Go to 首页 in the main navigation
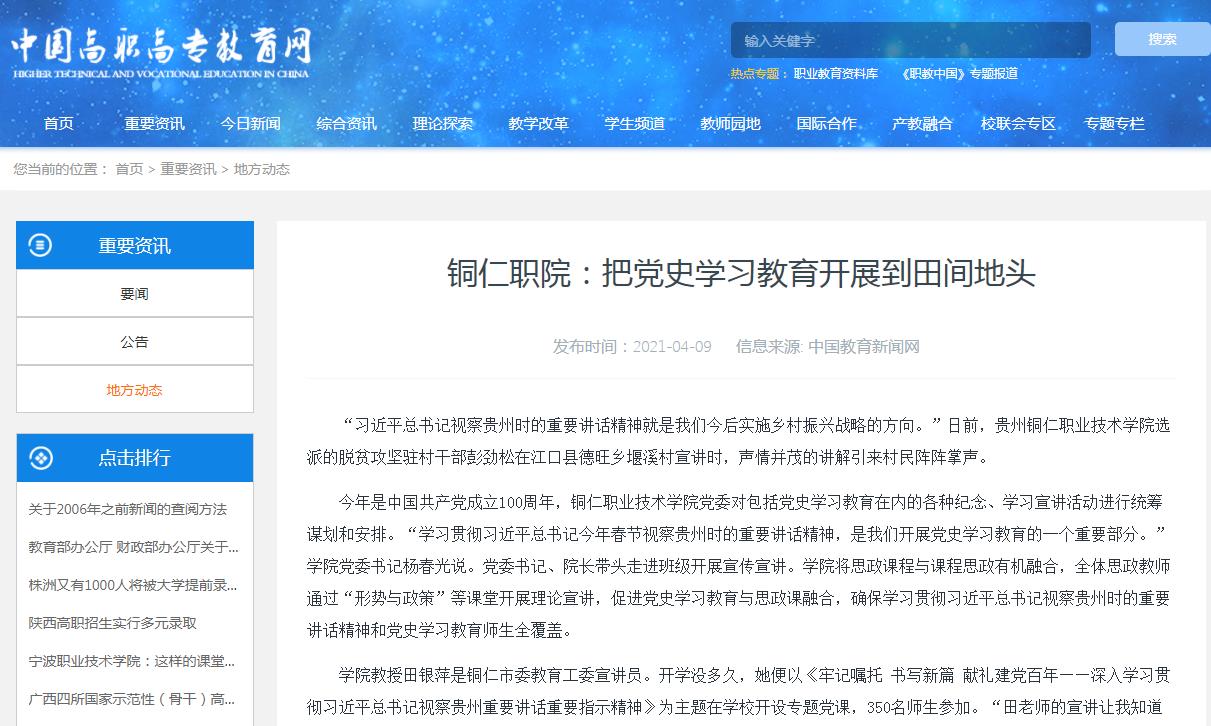 (59, 124)
